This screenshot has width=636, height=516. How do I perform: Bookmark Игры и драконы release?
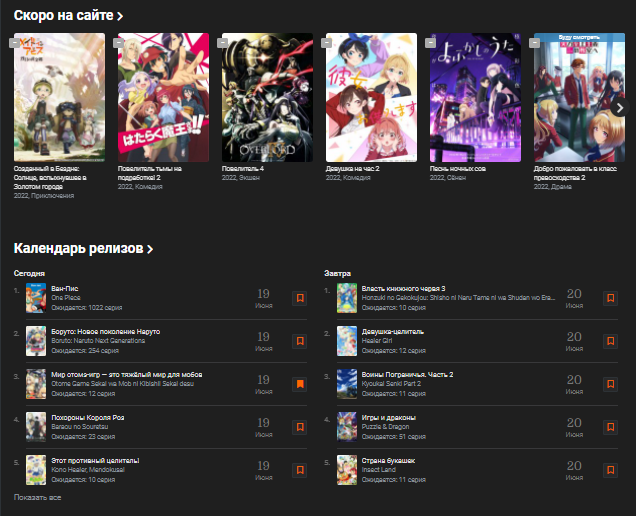[x=610, y=427]
